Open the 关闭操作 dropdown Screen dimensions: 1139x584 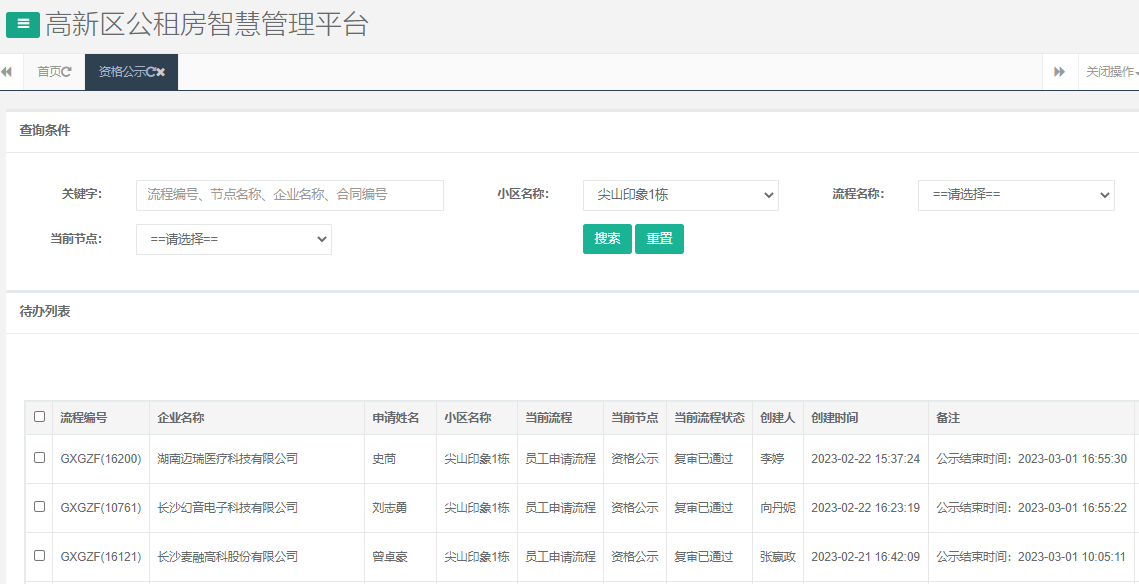pyautogui.click(x=1108, y=71)
